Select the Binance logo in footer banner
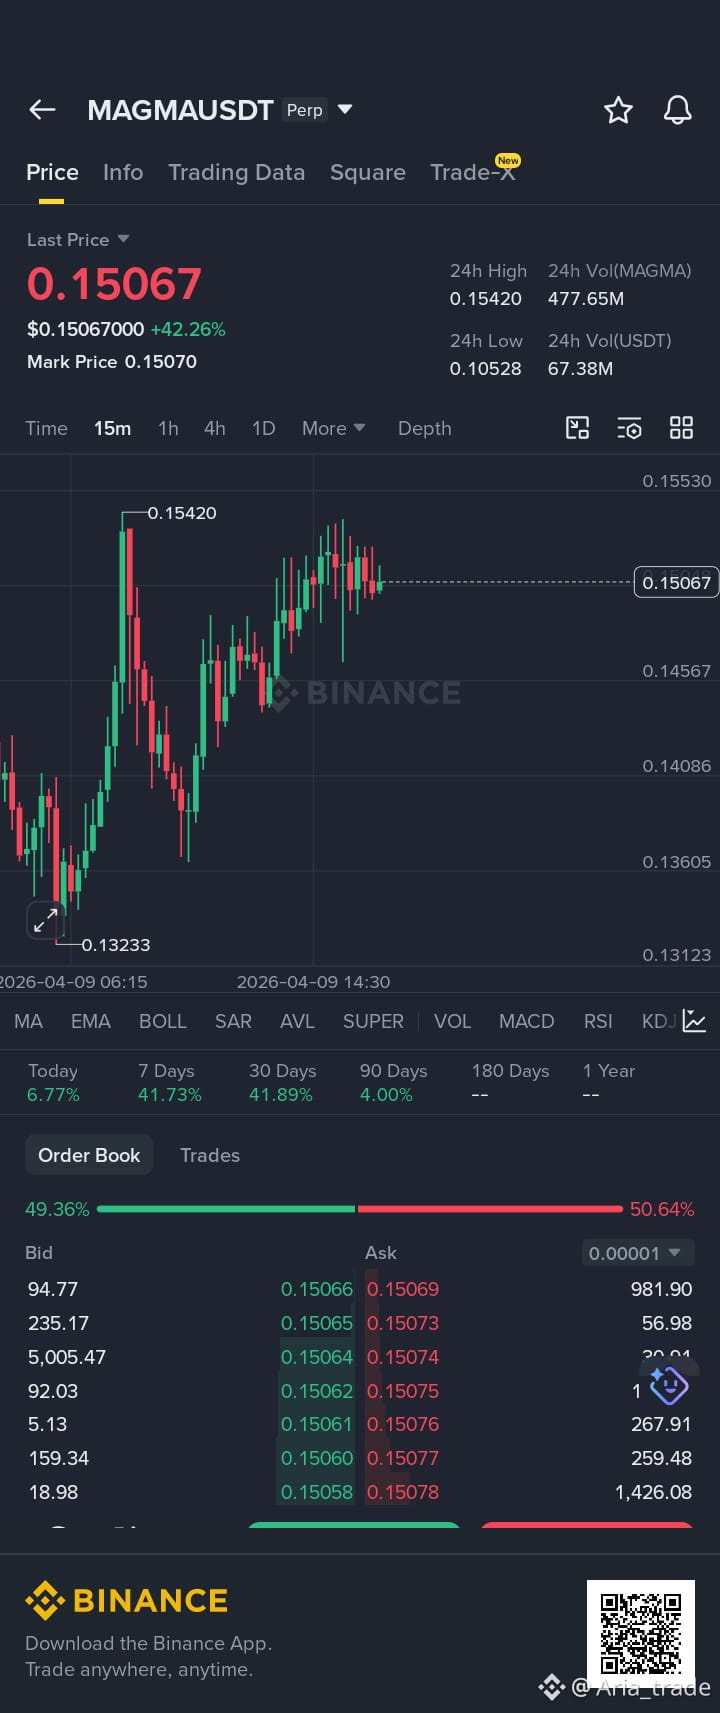The width and height of the screenshot is (720, 1713). pyautogui.click(x=127, y=1601)
